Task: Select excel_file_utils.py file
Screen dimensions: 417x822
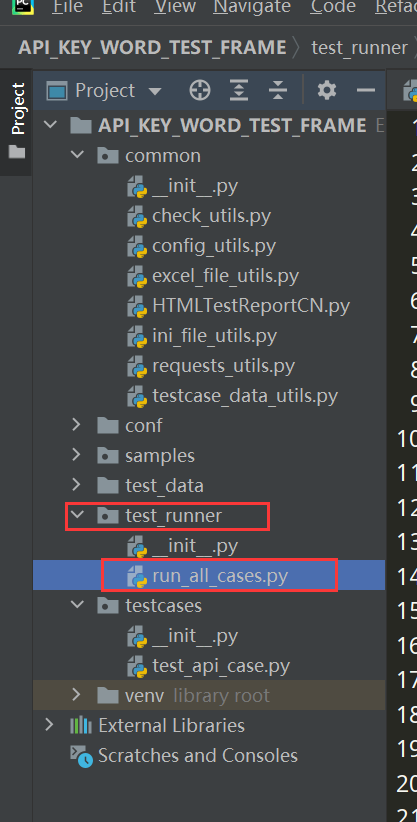Action: pos(226,275)
